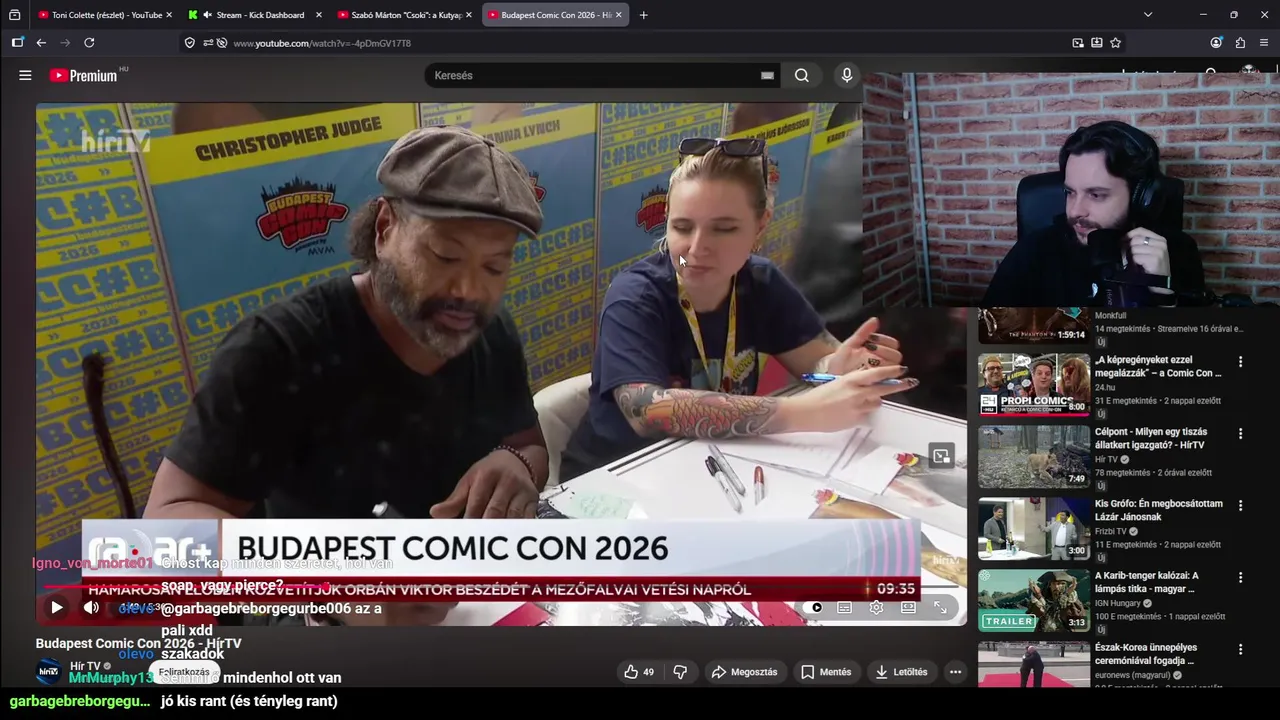Click the Keresés search field
Viewport: 1280px width, 720px height.
click(595, 75)
